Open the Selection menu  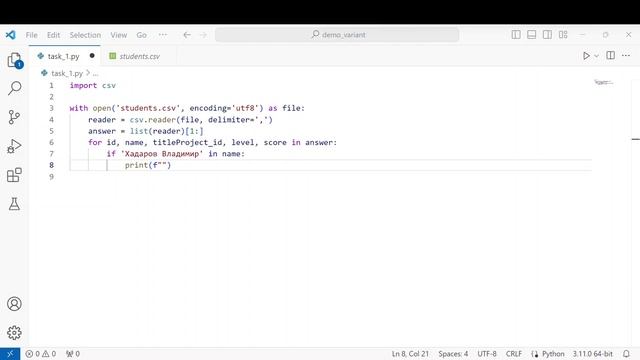[85, 35]
